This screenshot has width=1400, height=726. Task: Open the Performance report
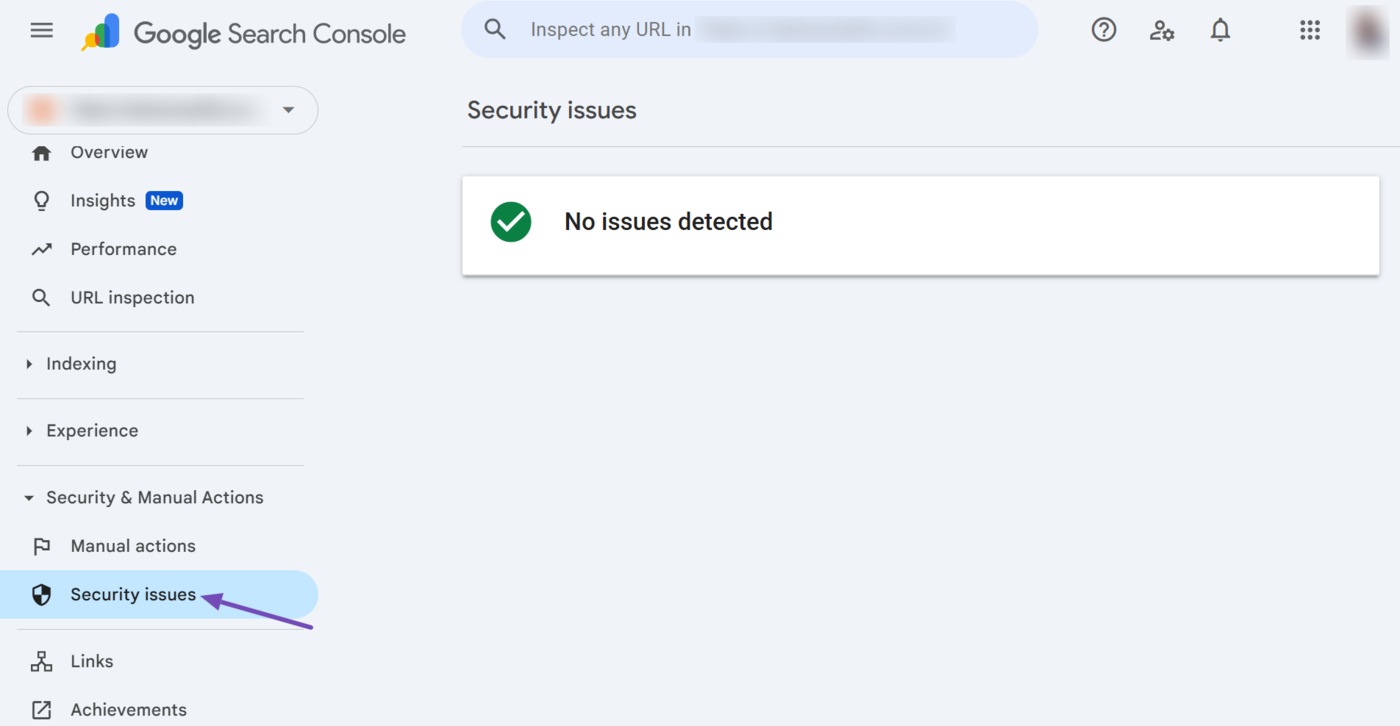(x=123, y=250)
